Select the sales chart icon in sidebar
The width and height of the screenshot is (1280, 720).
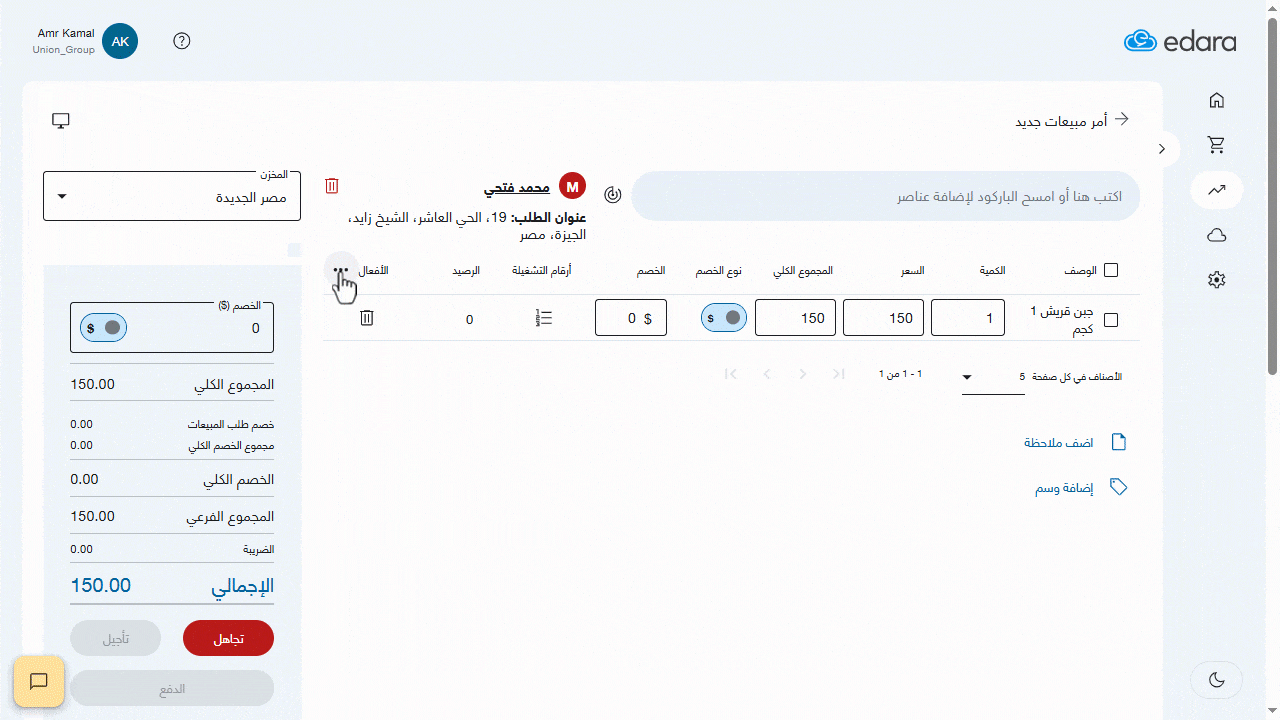pos(1216,190)
